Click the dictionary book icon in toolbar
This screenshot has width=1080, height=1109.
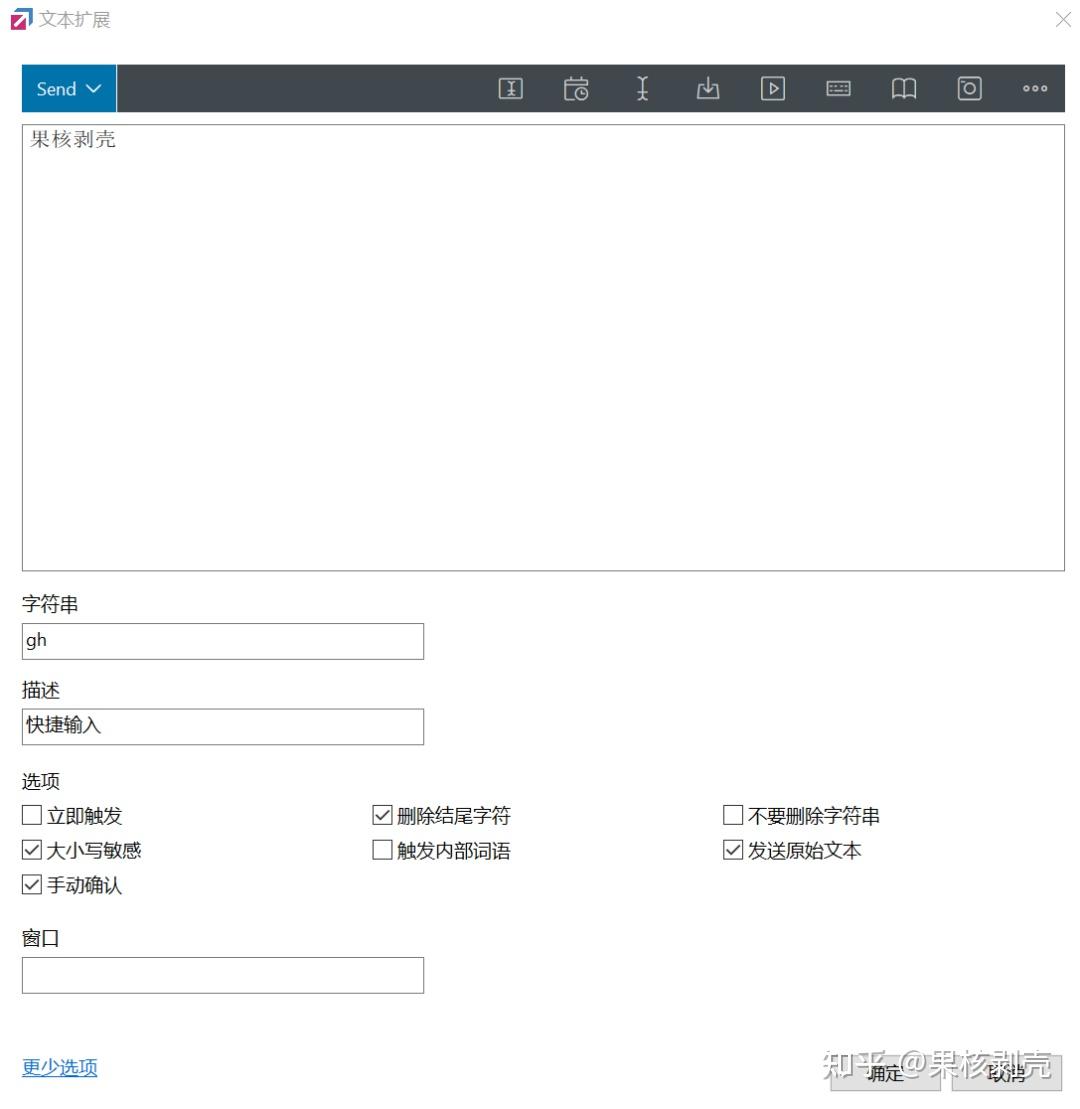click(x=903, y=88)
